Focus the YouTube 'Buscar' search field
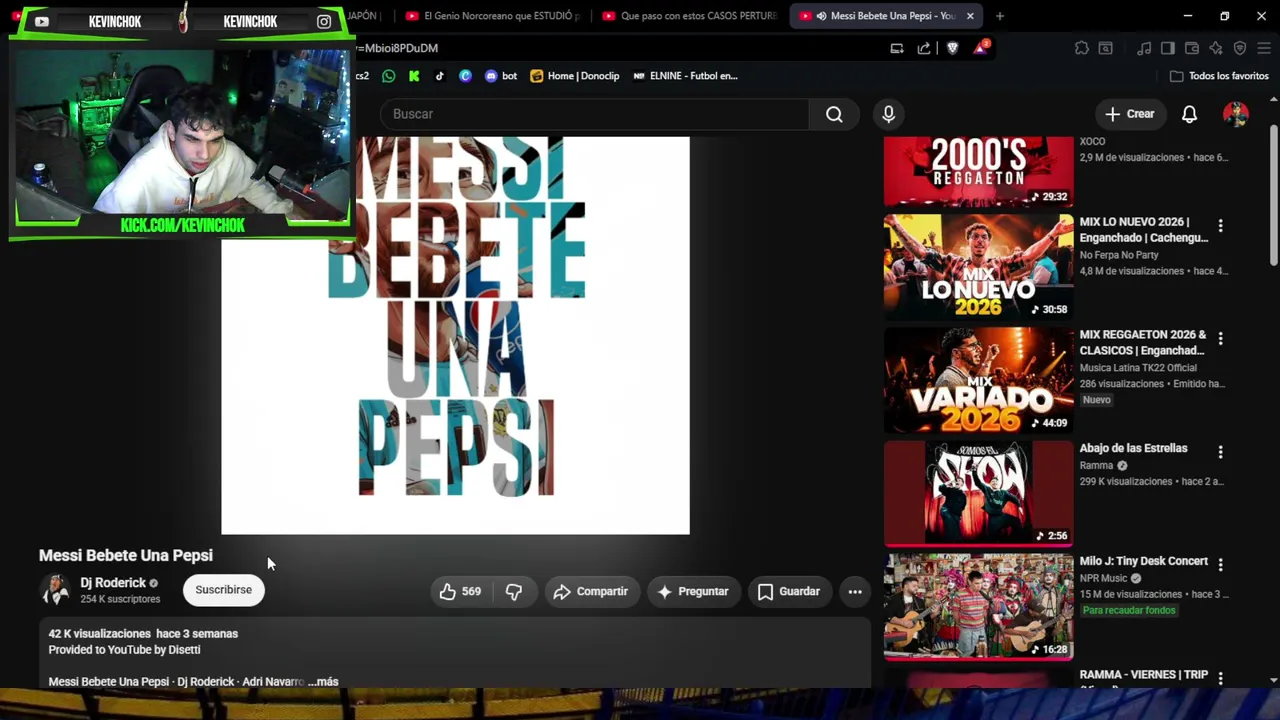 (x=594, y=114)
